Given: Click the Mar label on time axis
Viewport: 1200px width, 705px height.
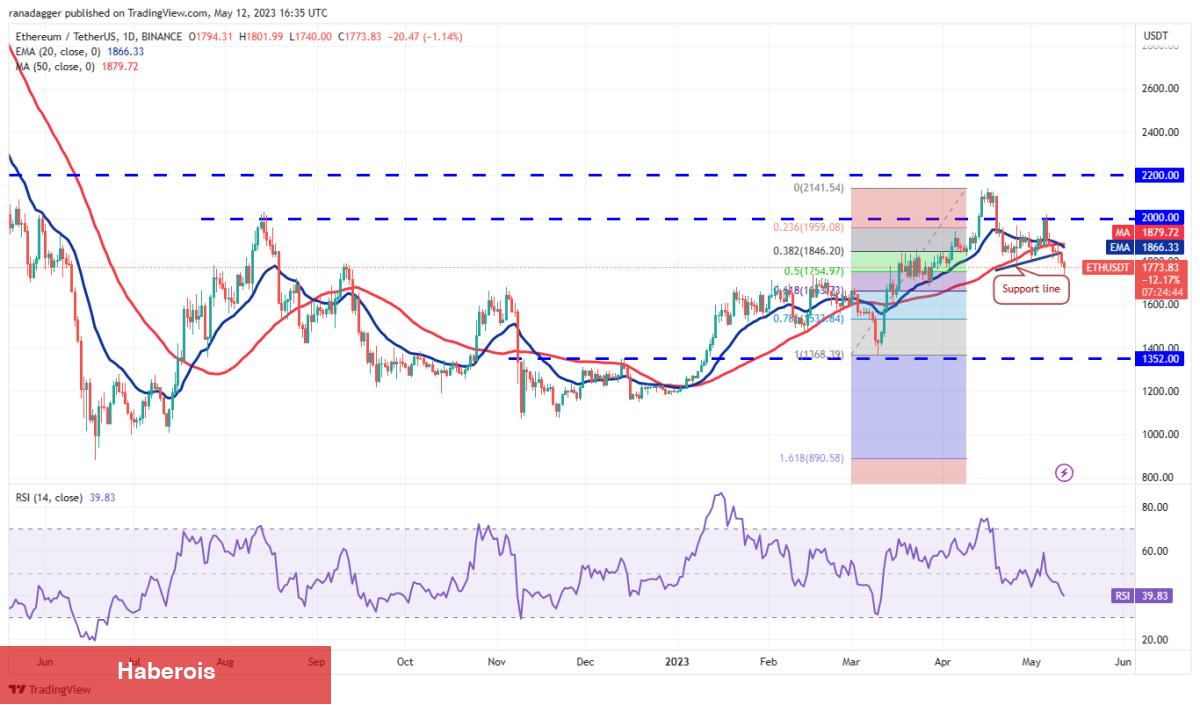Looking at the screenshot, I should [851, 662].
